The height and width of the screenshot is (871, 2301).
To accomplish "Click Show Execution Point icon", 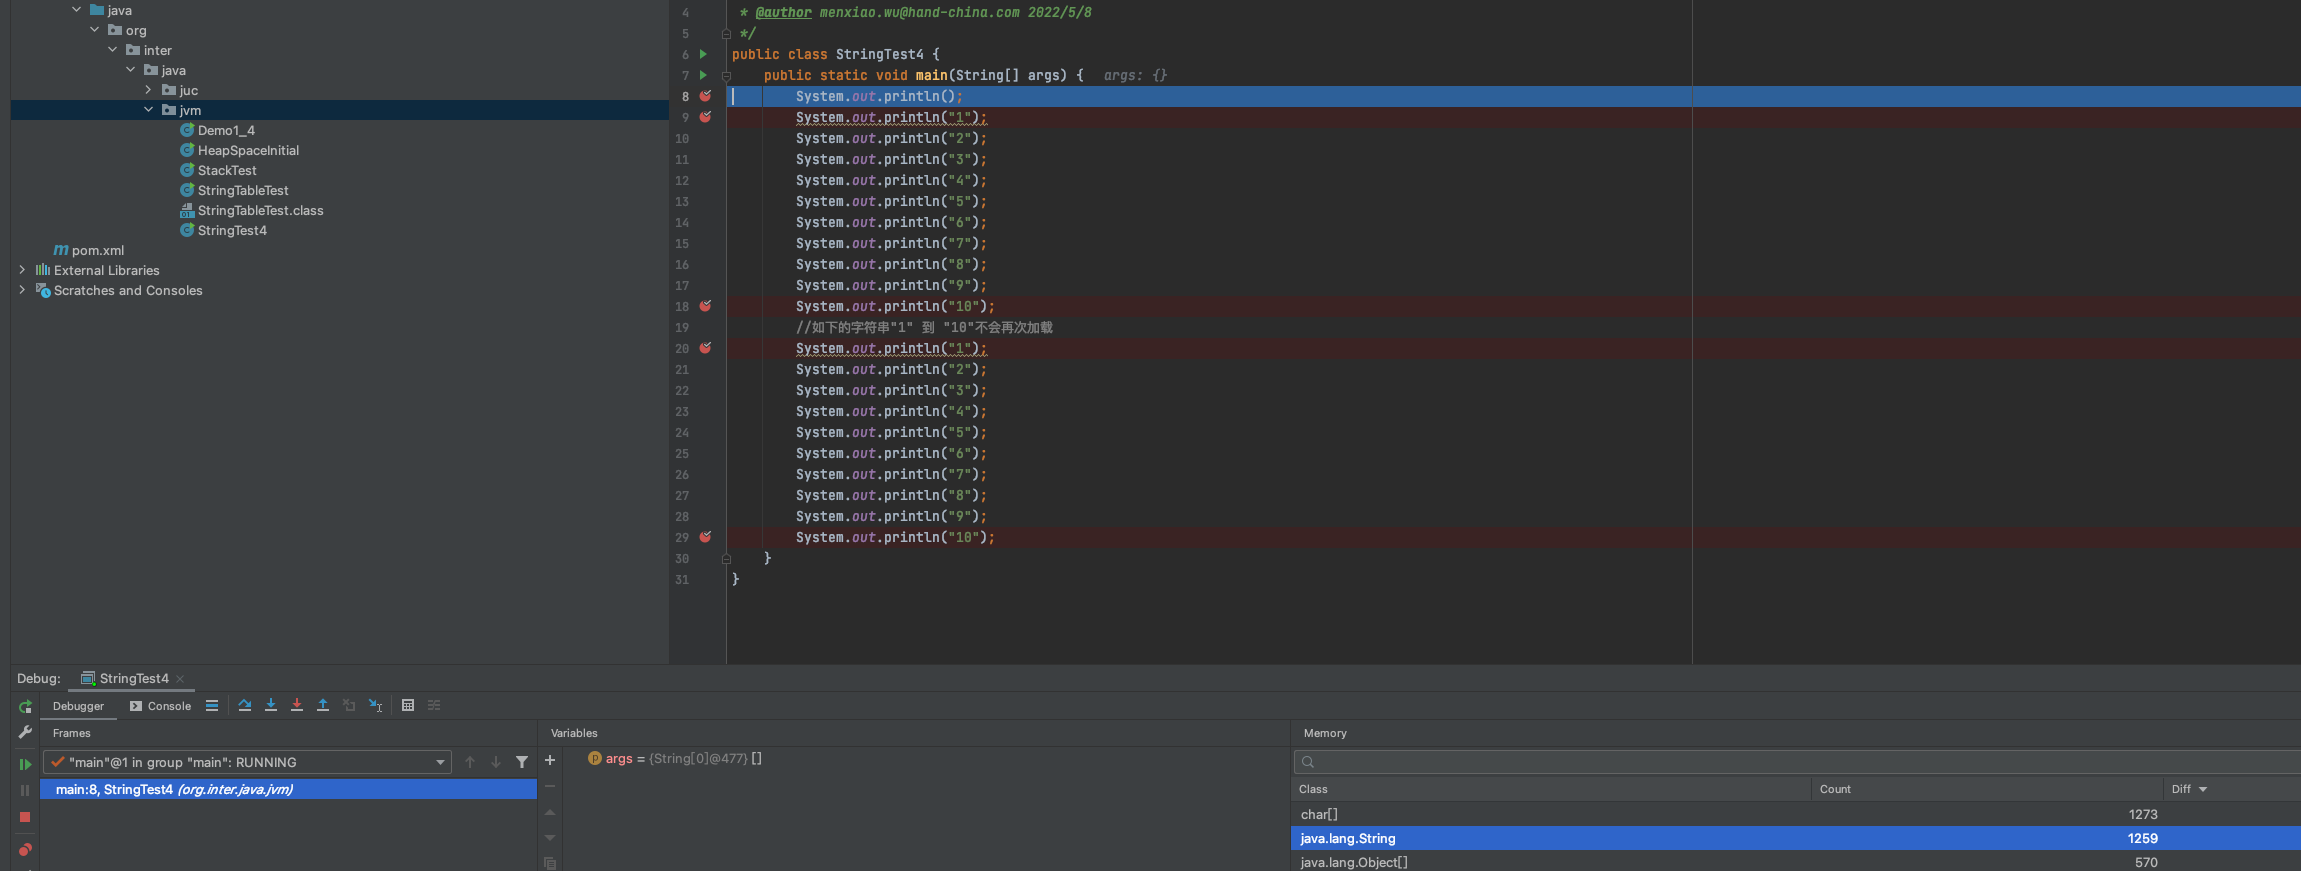I will (212, 705).
